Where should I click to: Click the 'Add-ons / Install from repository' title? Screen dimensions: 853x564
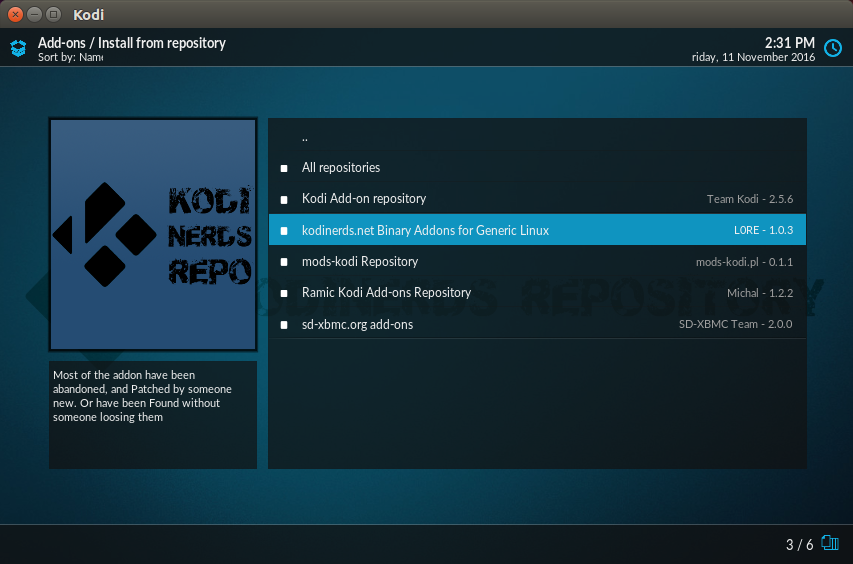click(x=132, y=43)
